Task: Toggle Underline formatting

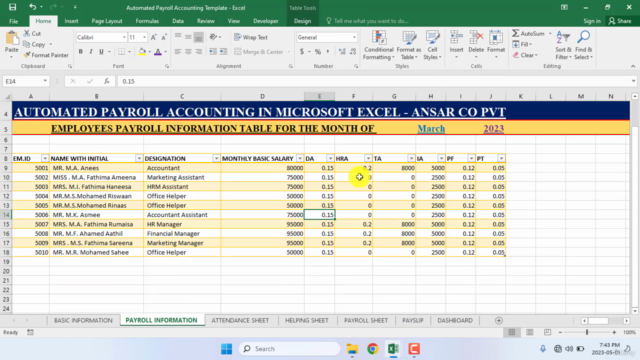Action: [101, 52]
